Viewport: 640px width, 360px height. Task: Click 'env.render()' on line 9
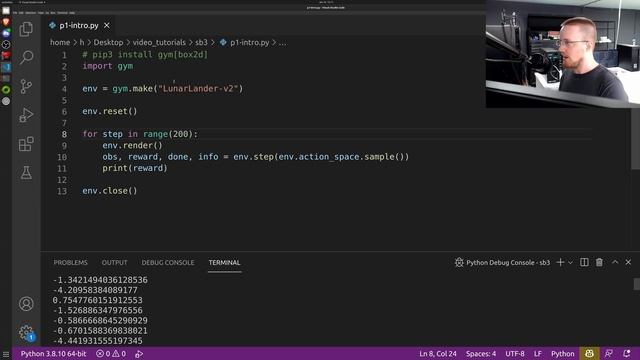point(132,146)
